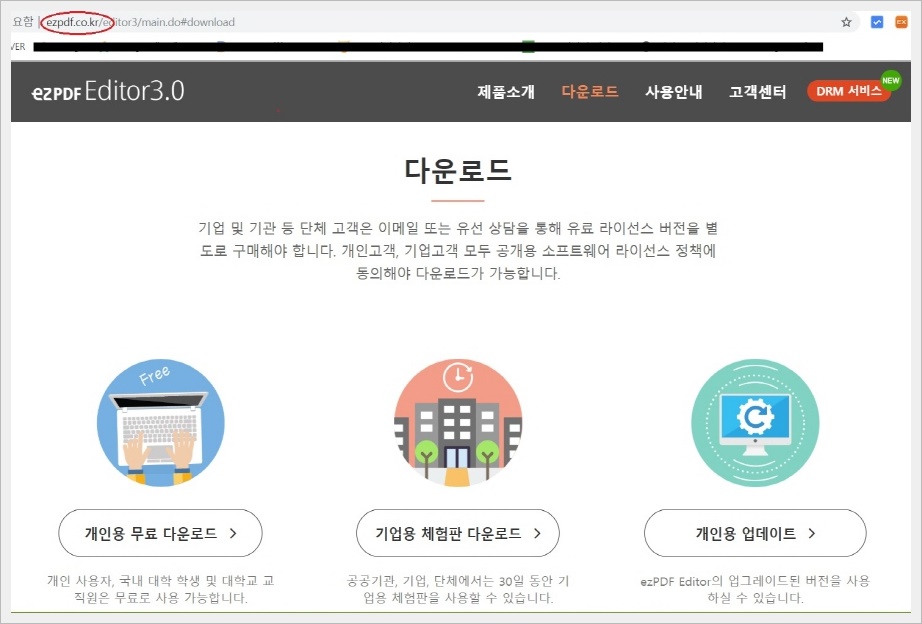Click the Free laptop illustration
The width and height of the screenshot is (922, 624).
161,423
